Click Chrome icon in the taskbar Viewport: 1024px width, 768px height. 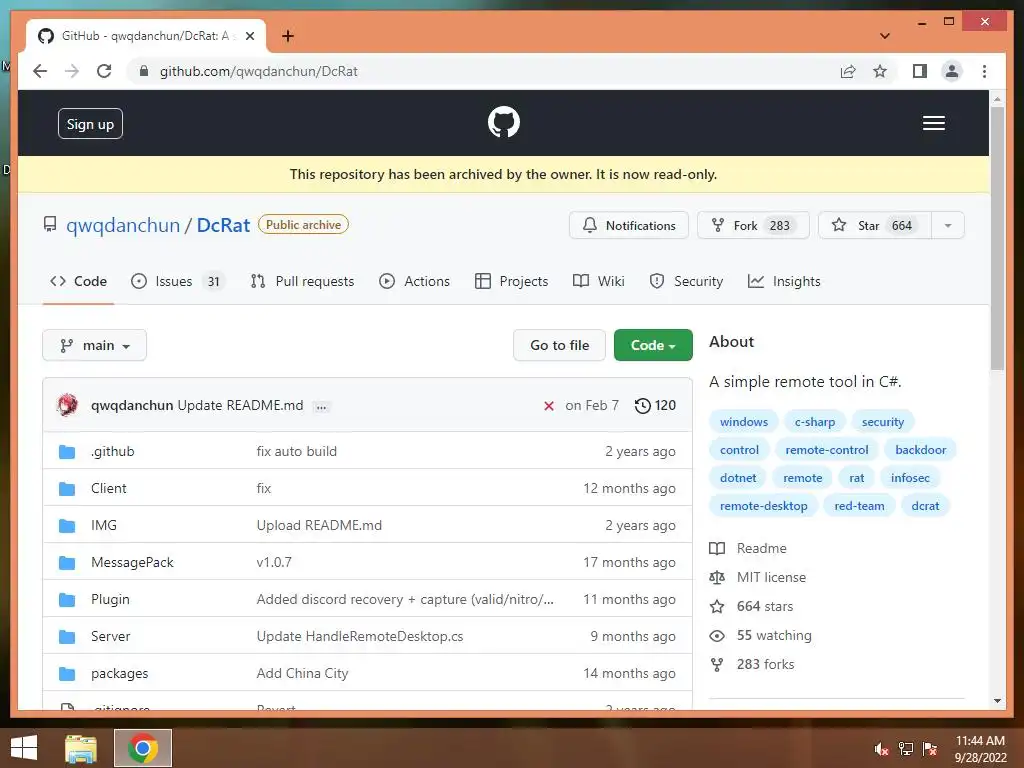[x=143, y=748]
